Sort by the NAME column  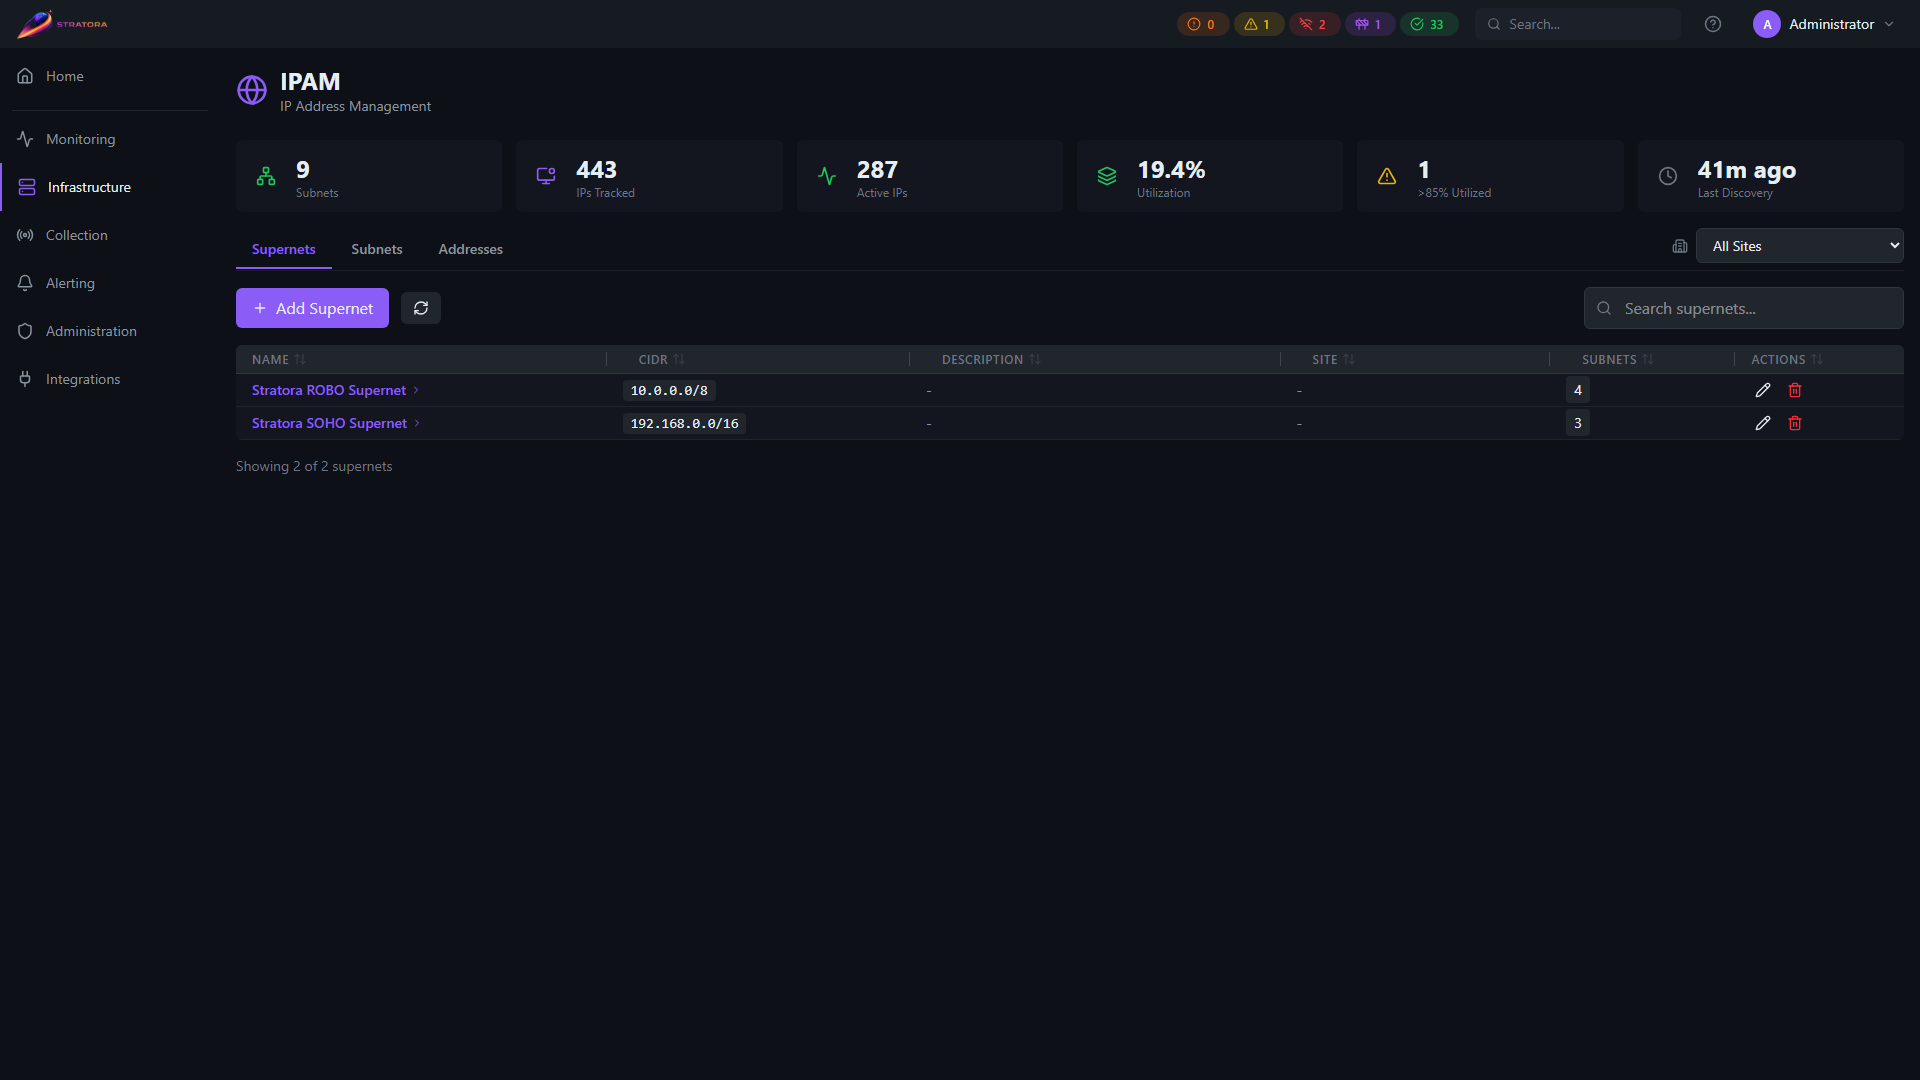tap(279, 360)
